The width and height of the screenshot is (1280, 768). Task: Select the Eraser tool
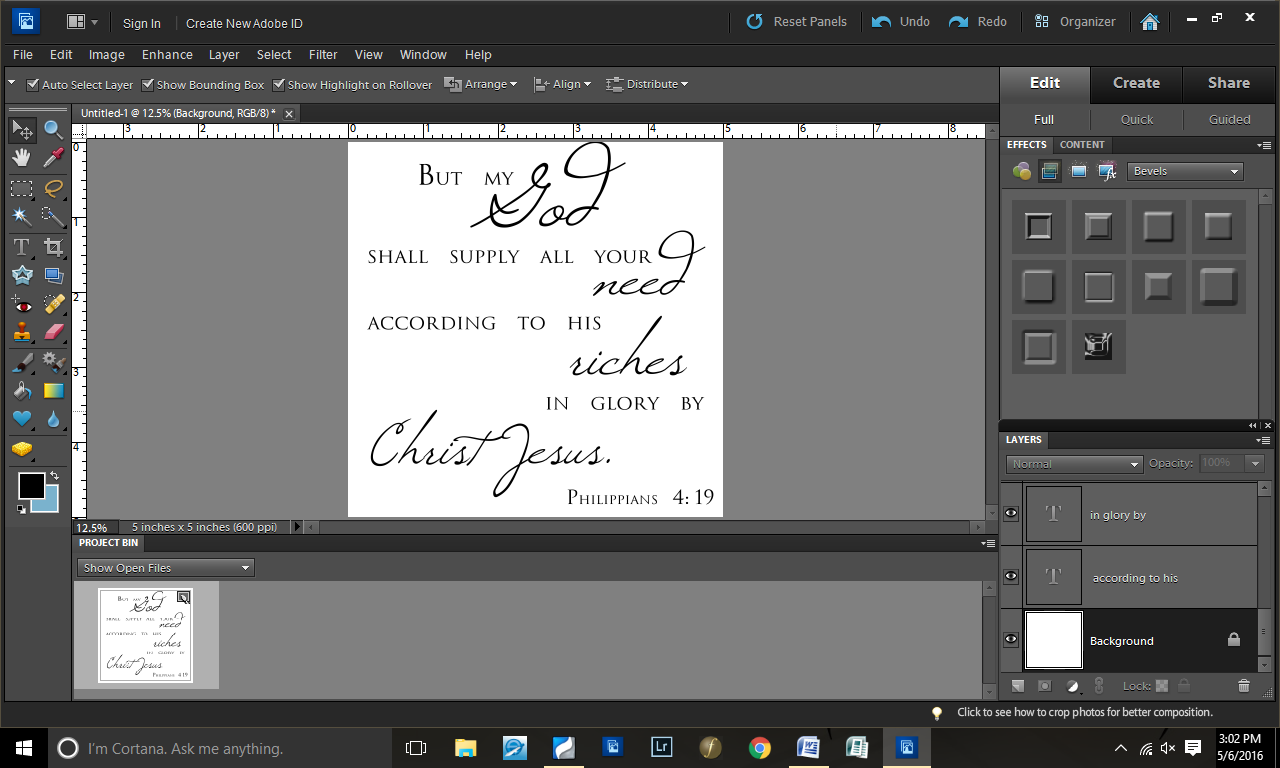click(x=53, y=332)
